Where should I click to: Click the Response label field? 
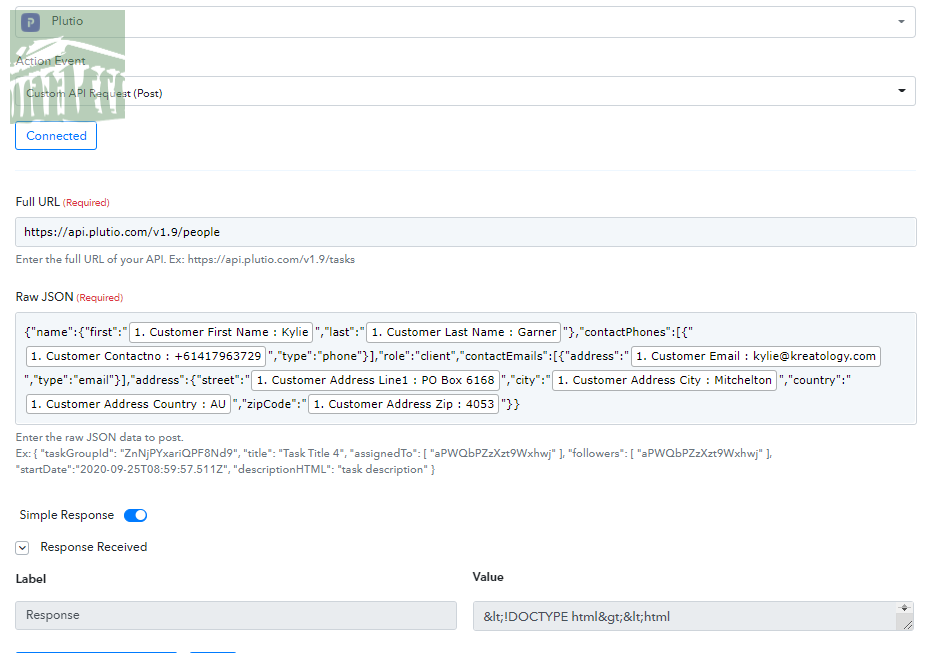click(x=236, y=615)
